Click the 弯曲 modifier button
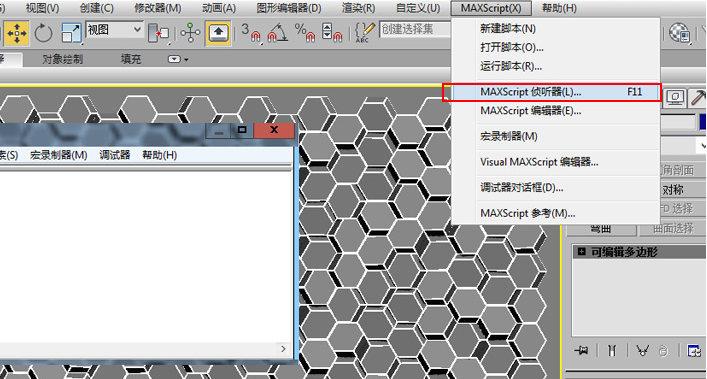 pyautogui.click(x=601, y=229)
